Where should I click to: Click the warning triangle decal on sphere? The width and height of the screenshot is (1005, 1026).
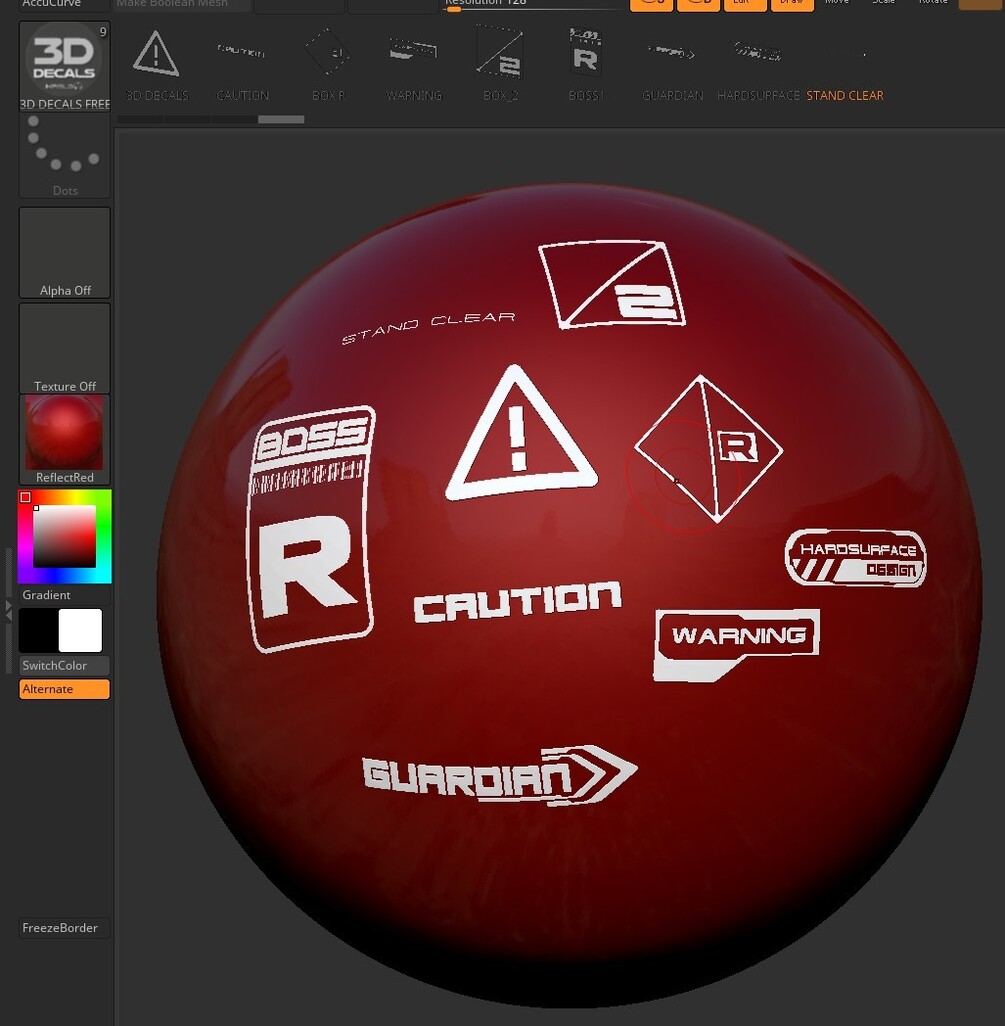tap(521, 433)
